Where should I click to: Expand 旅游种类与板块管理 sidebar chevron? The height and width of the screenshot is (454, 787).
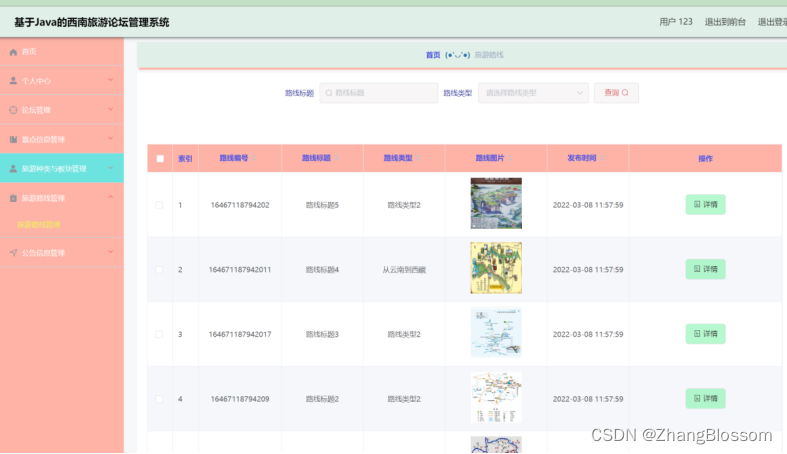110,168
